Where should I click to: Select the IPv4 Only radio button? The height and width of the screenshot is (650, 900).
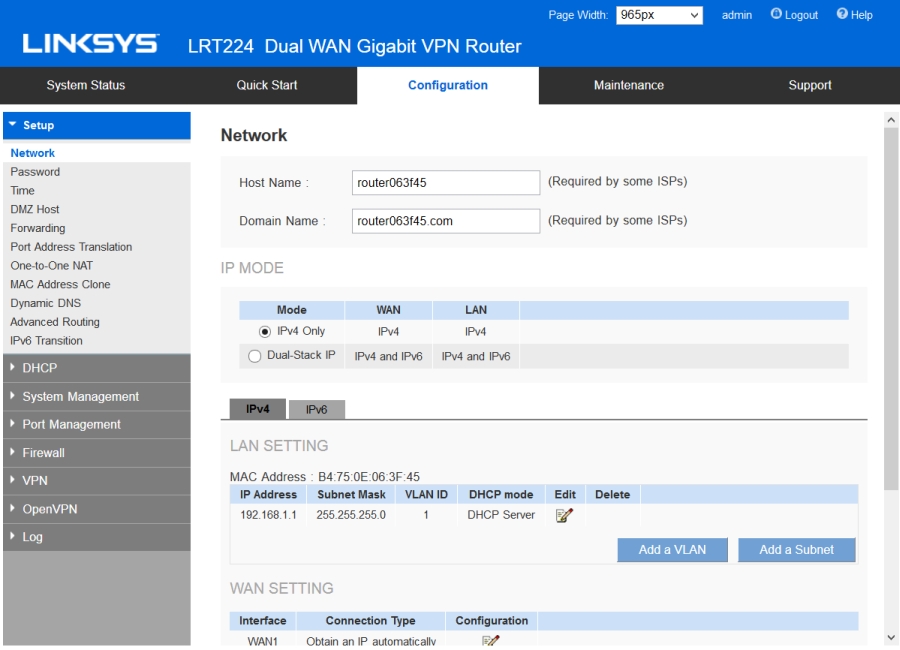(x=265, y=332)
